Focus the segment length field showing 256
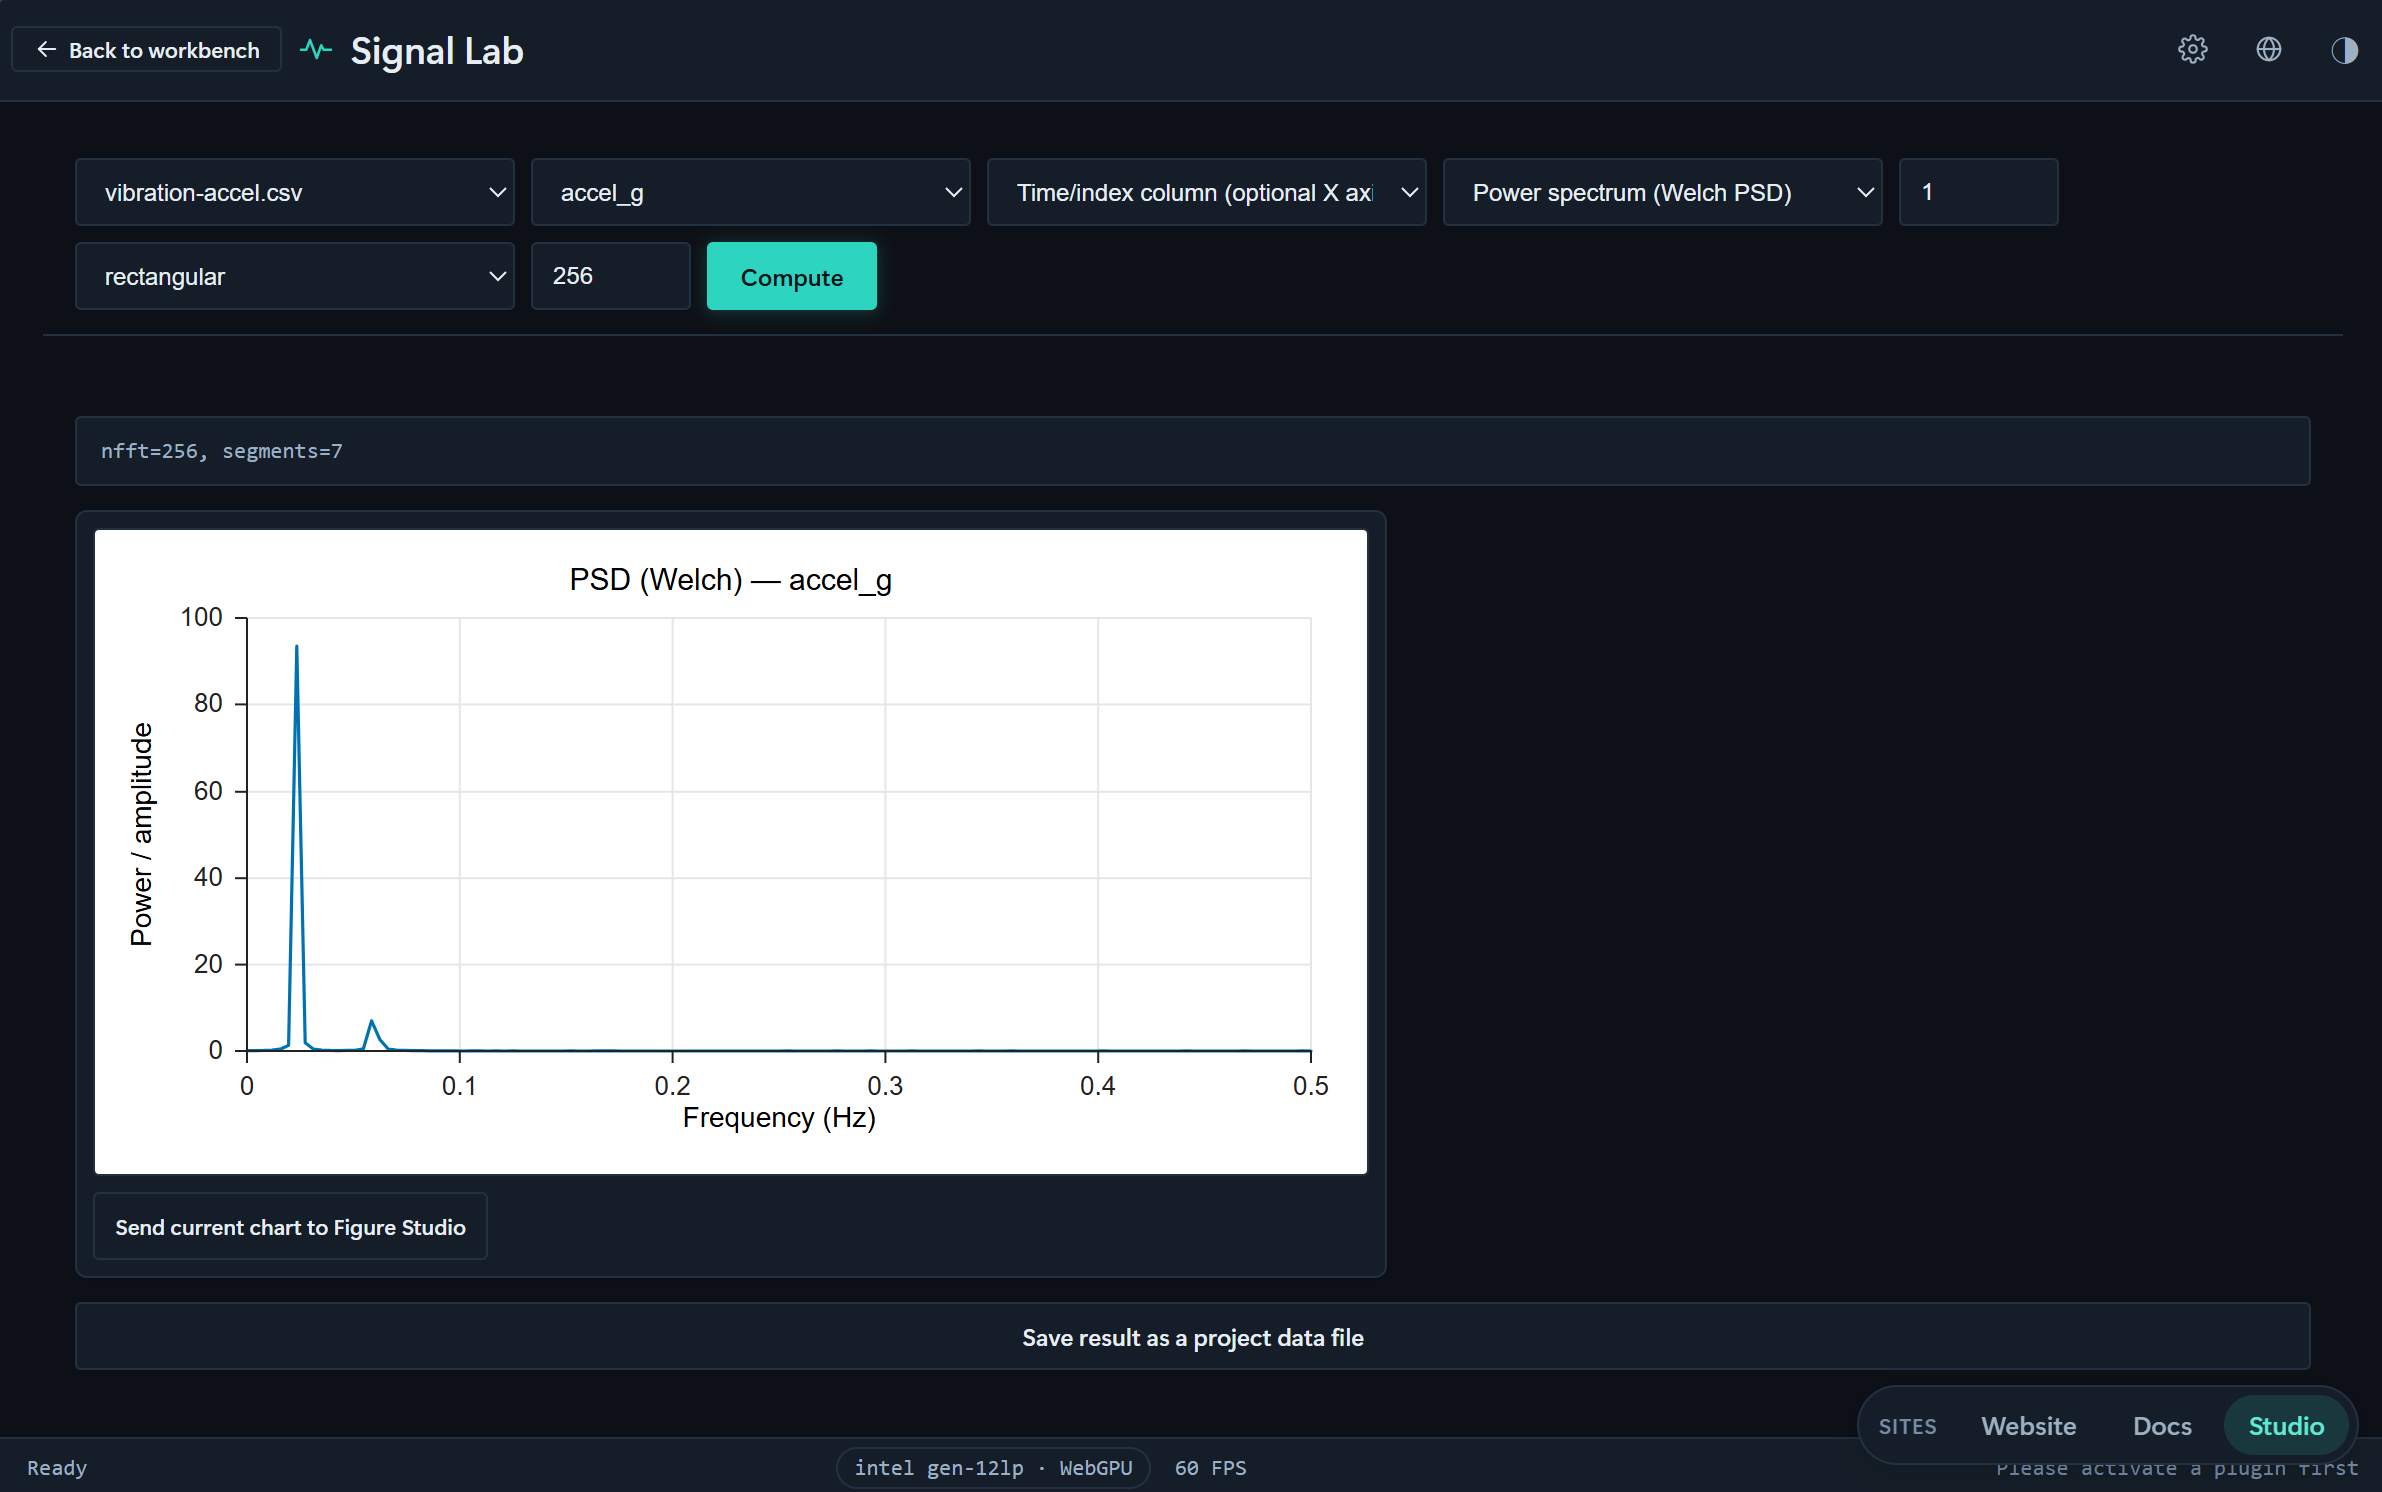This screenshot has width=2382, height=1492. click(611, 276)
